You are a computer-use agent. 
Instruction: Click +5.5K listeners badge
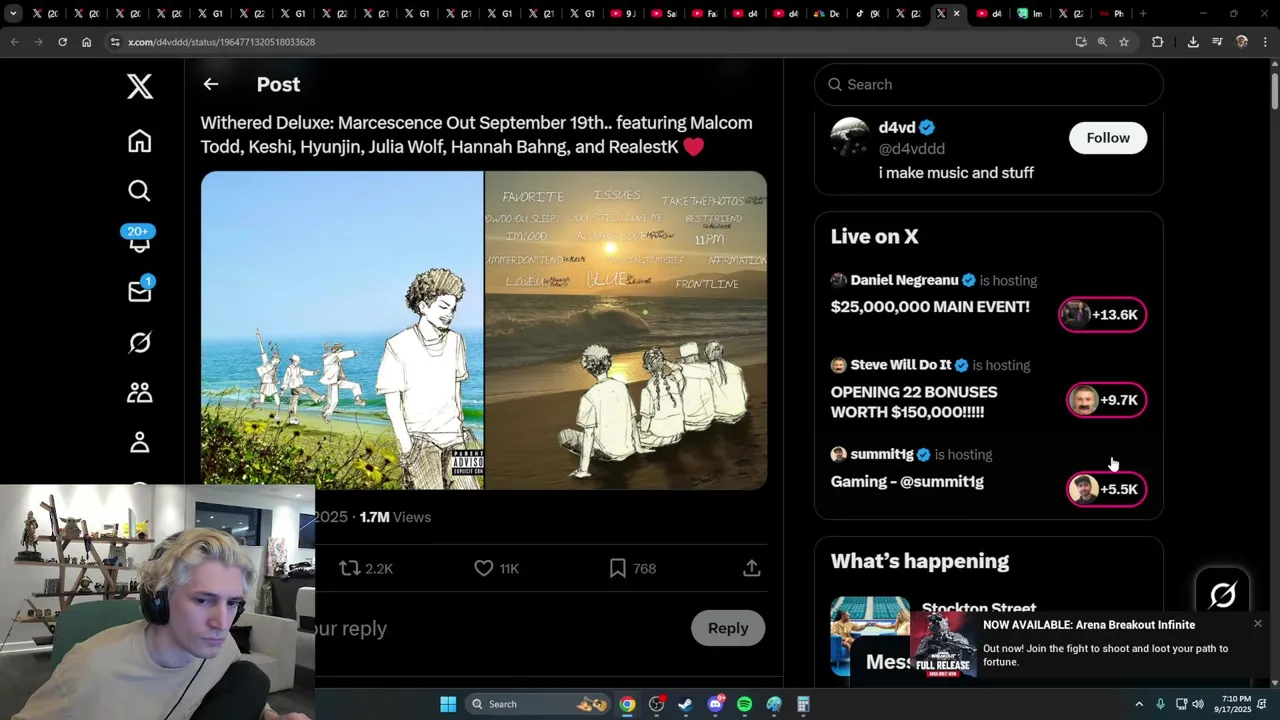[x=1106, y=489]
